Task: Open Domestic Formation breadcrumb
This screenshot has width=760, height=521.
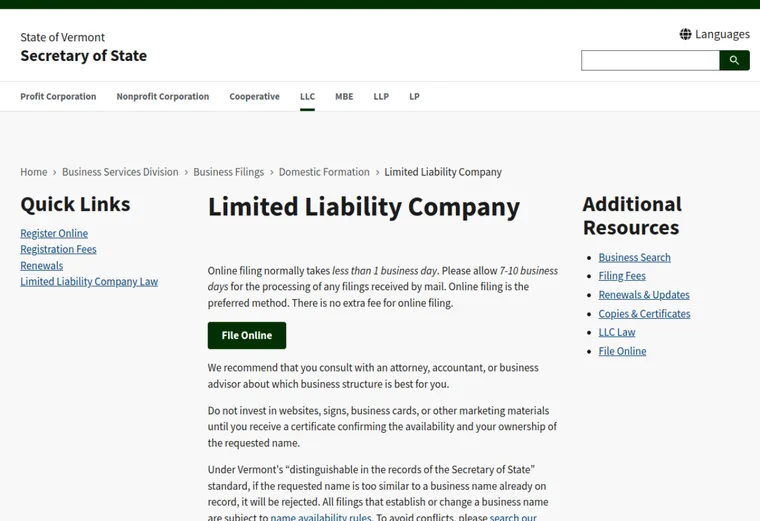Action: pyautogui.click(x=324, y=172)
